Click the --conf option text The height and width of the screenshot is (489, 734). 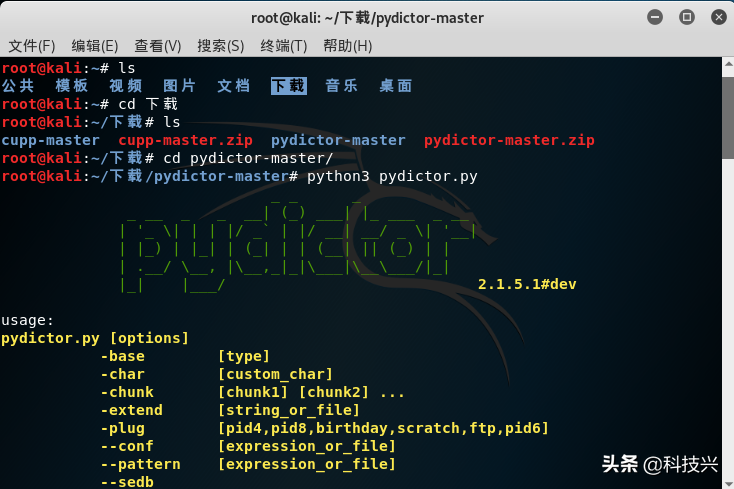pos(127,446)
